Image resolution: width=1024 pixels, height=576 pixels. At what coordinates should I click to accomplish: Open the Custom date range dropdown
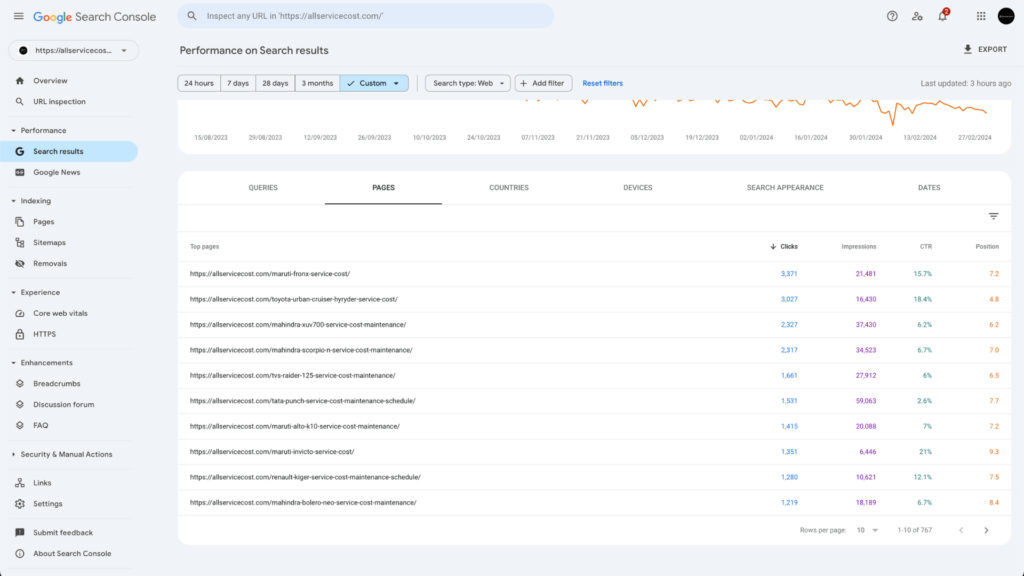coord(374,84)
